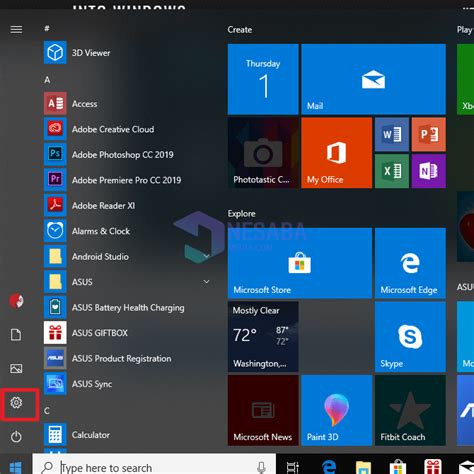
Task: Expand the ASUS folder chevron
Action: click(206, 282)
